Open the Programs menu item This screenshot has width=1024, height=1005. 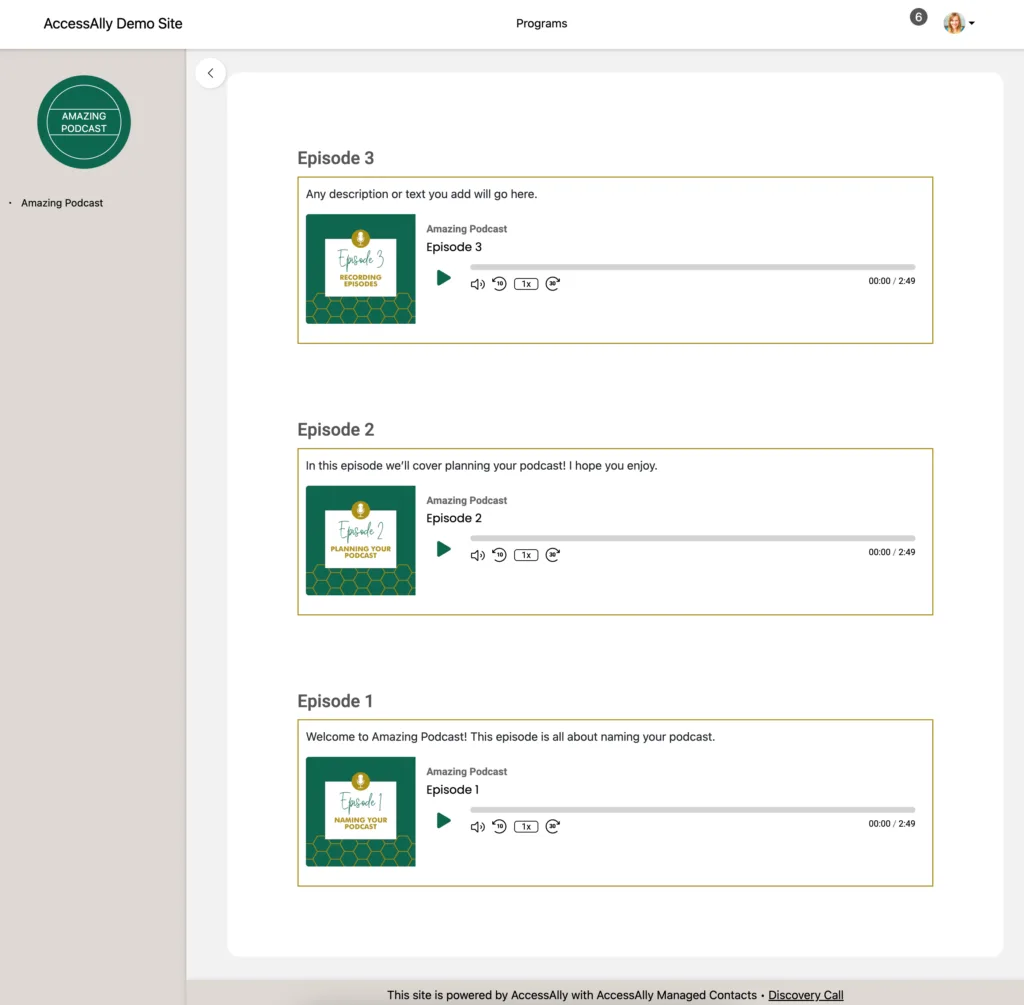click(541, 23)
